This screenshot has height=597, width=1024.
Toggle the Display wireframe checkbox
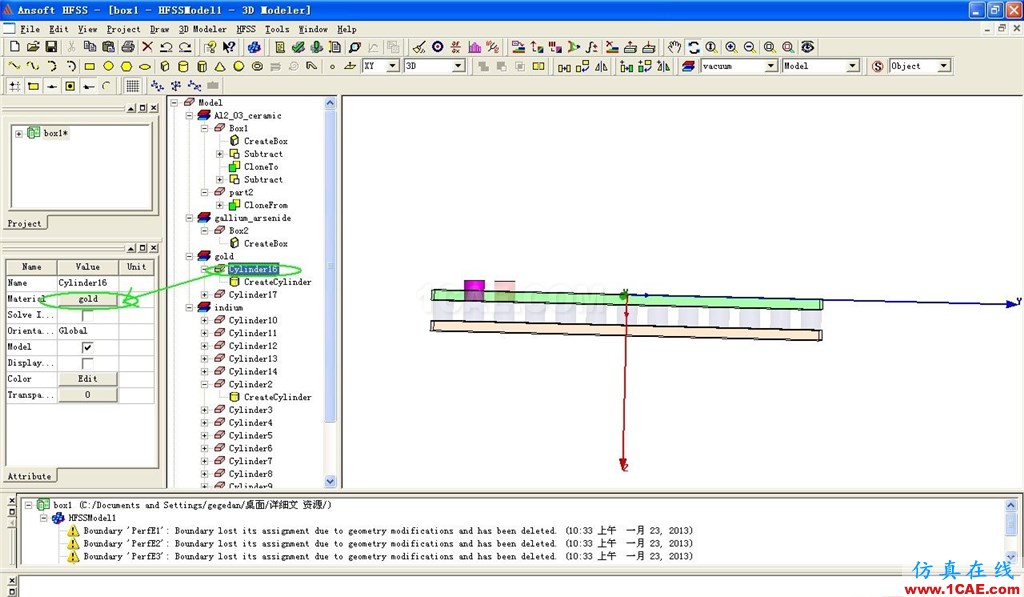click(x=87, y=363)
